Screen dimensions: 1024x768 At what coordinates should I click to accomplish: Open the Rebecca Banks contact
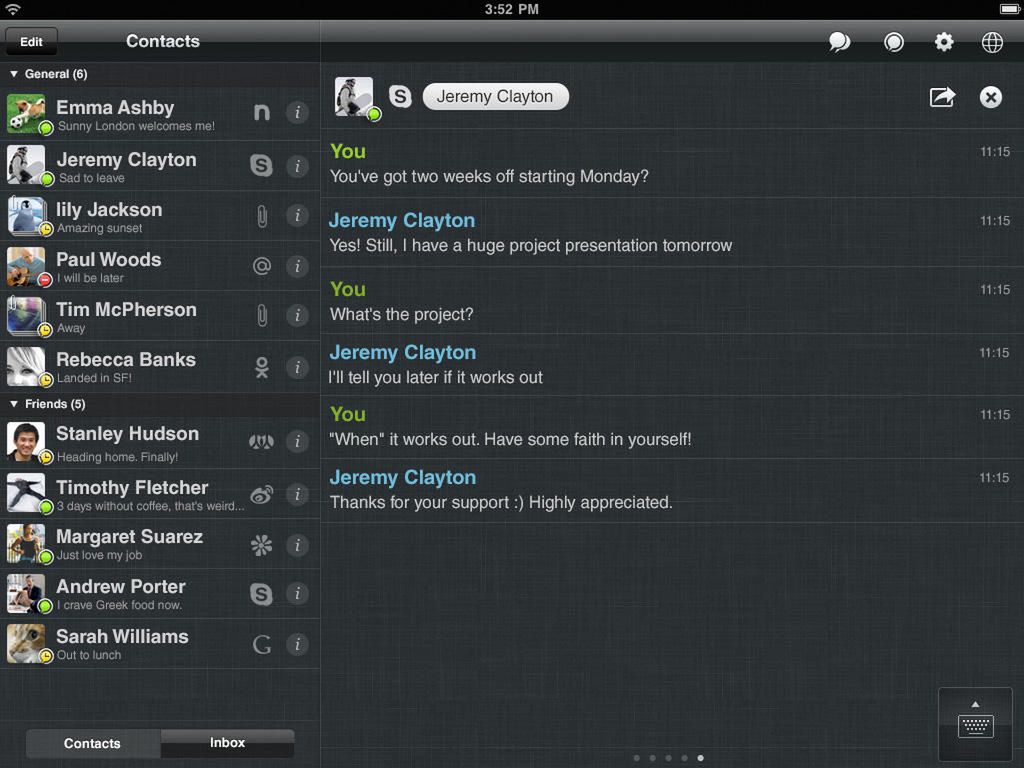(x=160, y=367)
